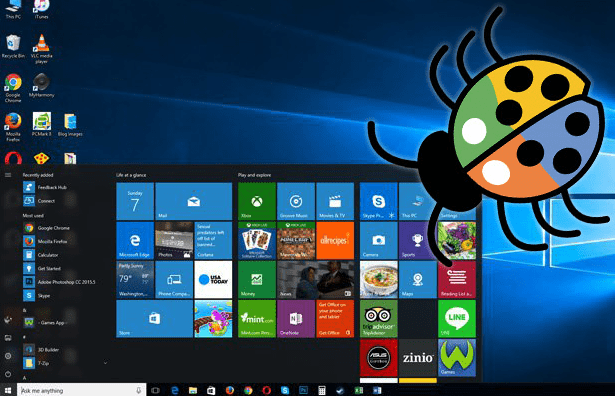615x396 pixels.
Task: Open the Skype Preview tile
Action: pyautogui.click(x=379, y=201)
